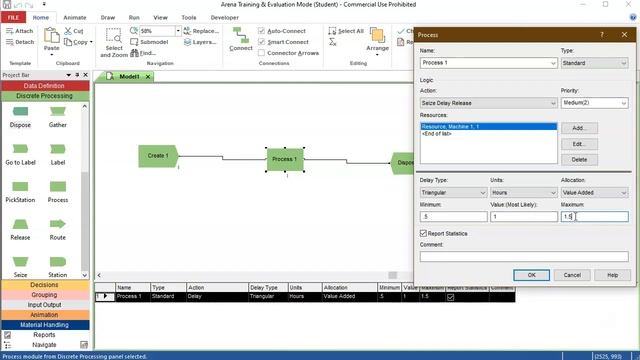Select the Label module icon

click(58, 149)
